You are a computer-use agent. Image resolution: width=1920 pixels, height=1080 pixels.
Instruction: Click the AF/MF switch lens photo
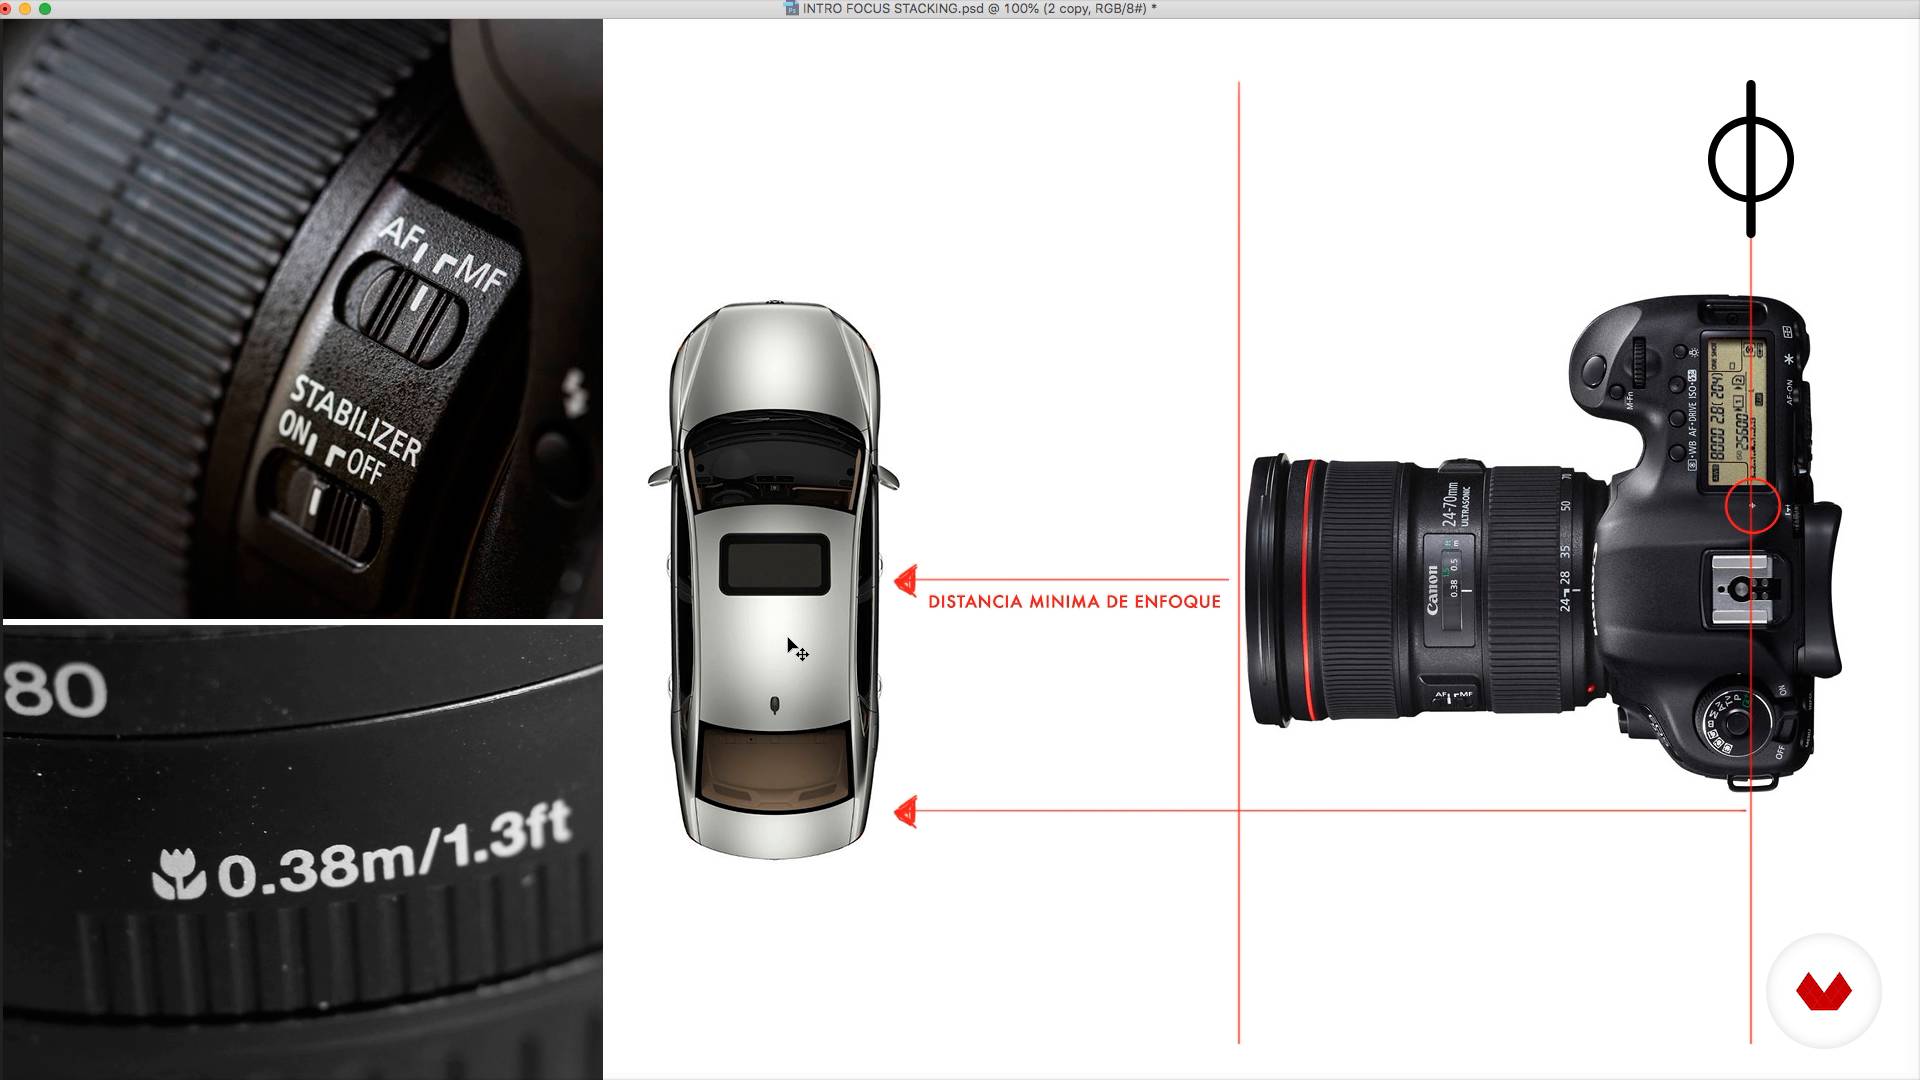(302, 318)
